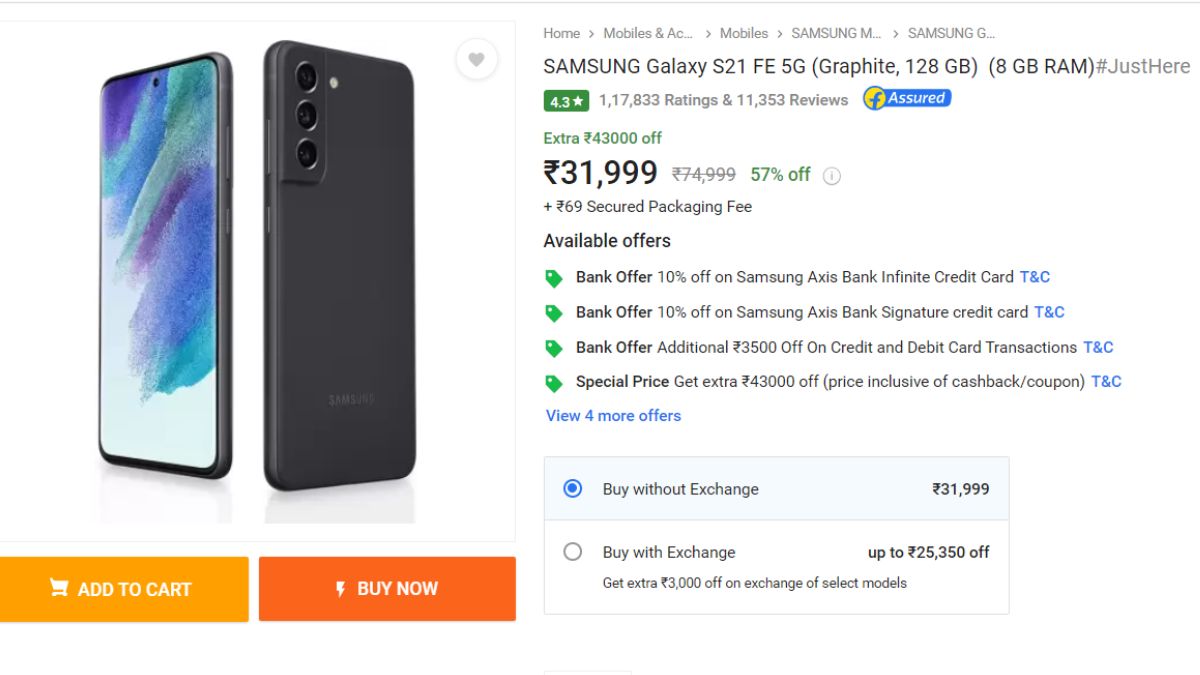Image resolution: width=1200 pixels, height=675 pixels.
Task: Click the Flipkart Assured badge
Action: [907, 99]
